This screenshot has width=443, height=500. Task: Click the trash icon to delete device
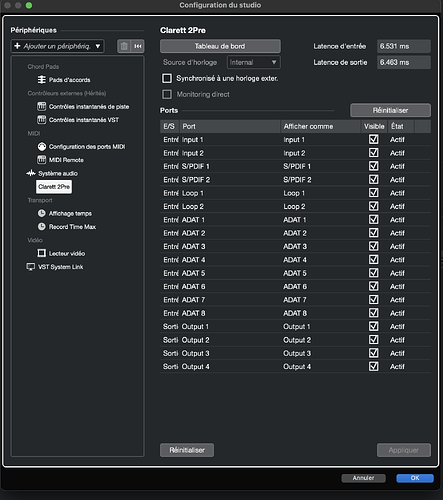pos(124,46)
